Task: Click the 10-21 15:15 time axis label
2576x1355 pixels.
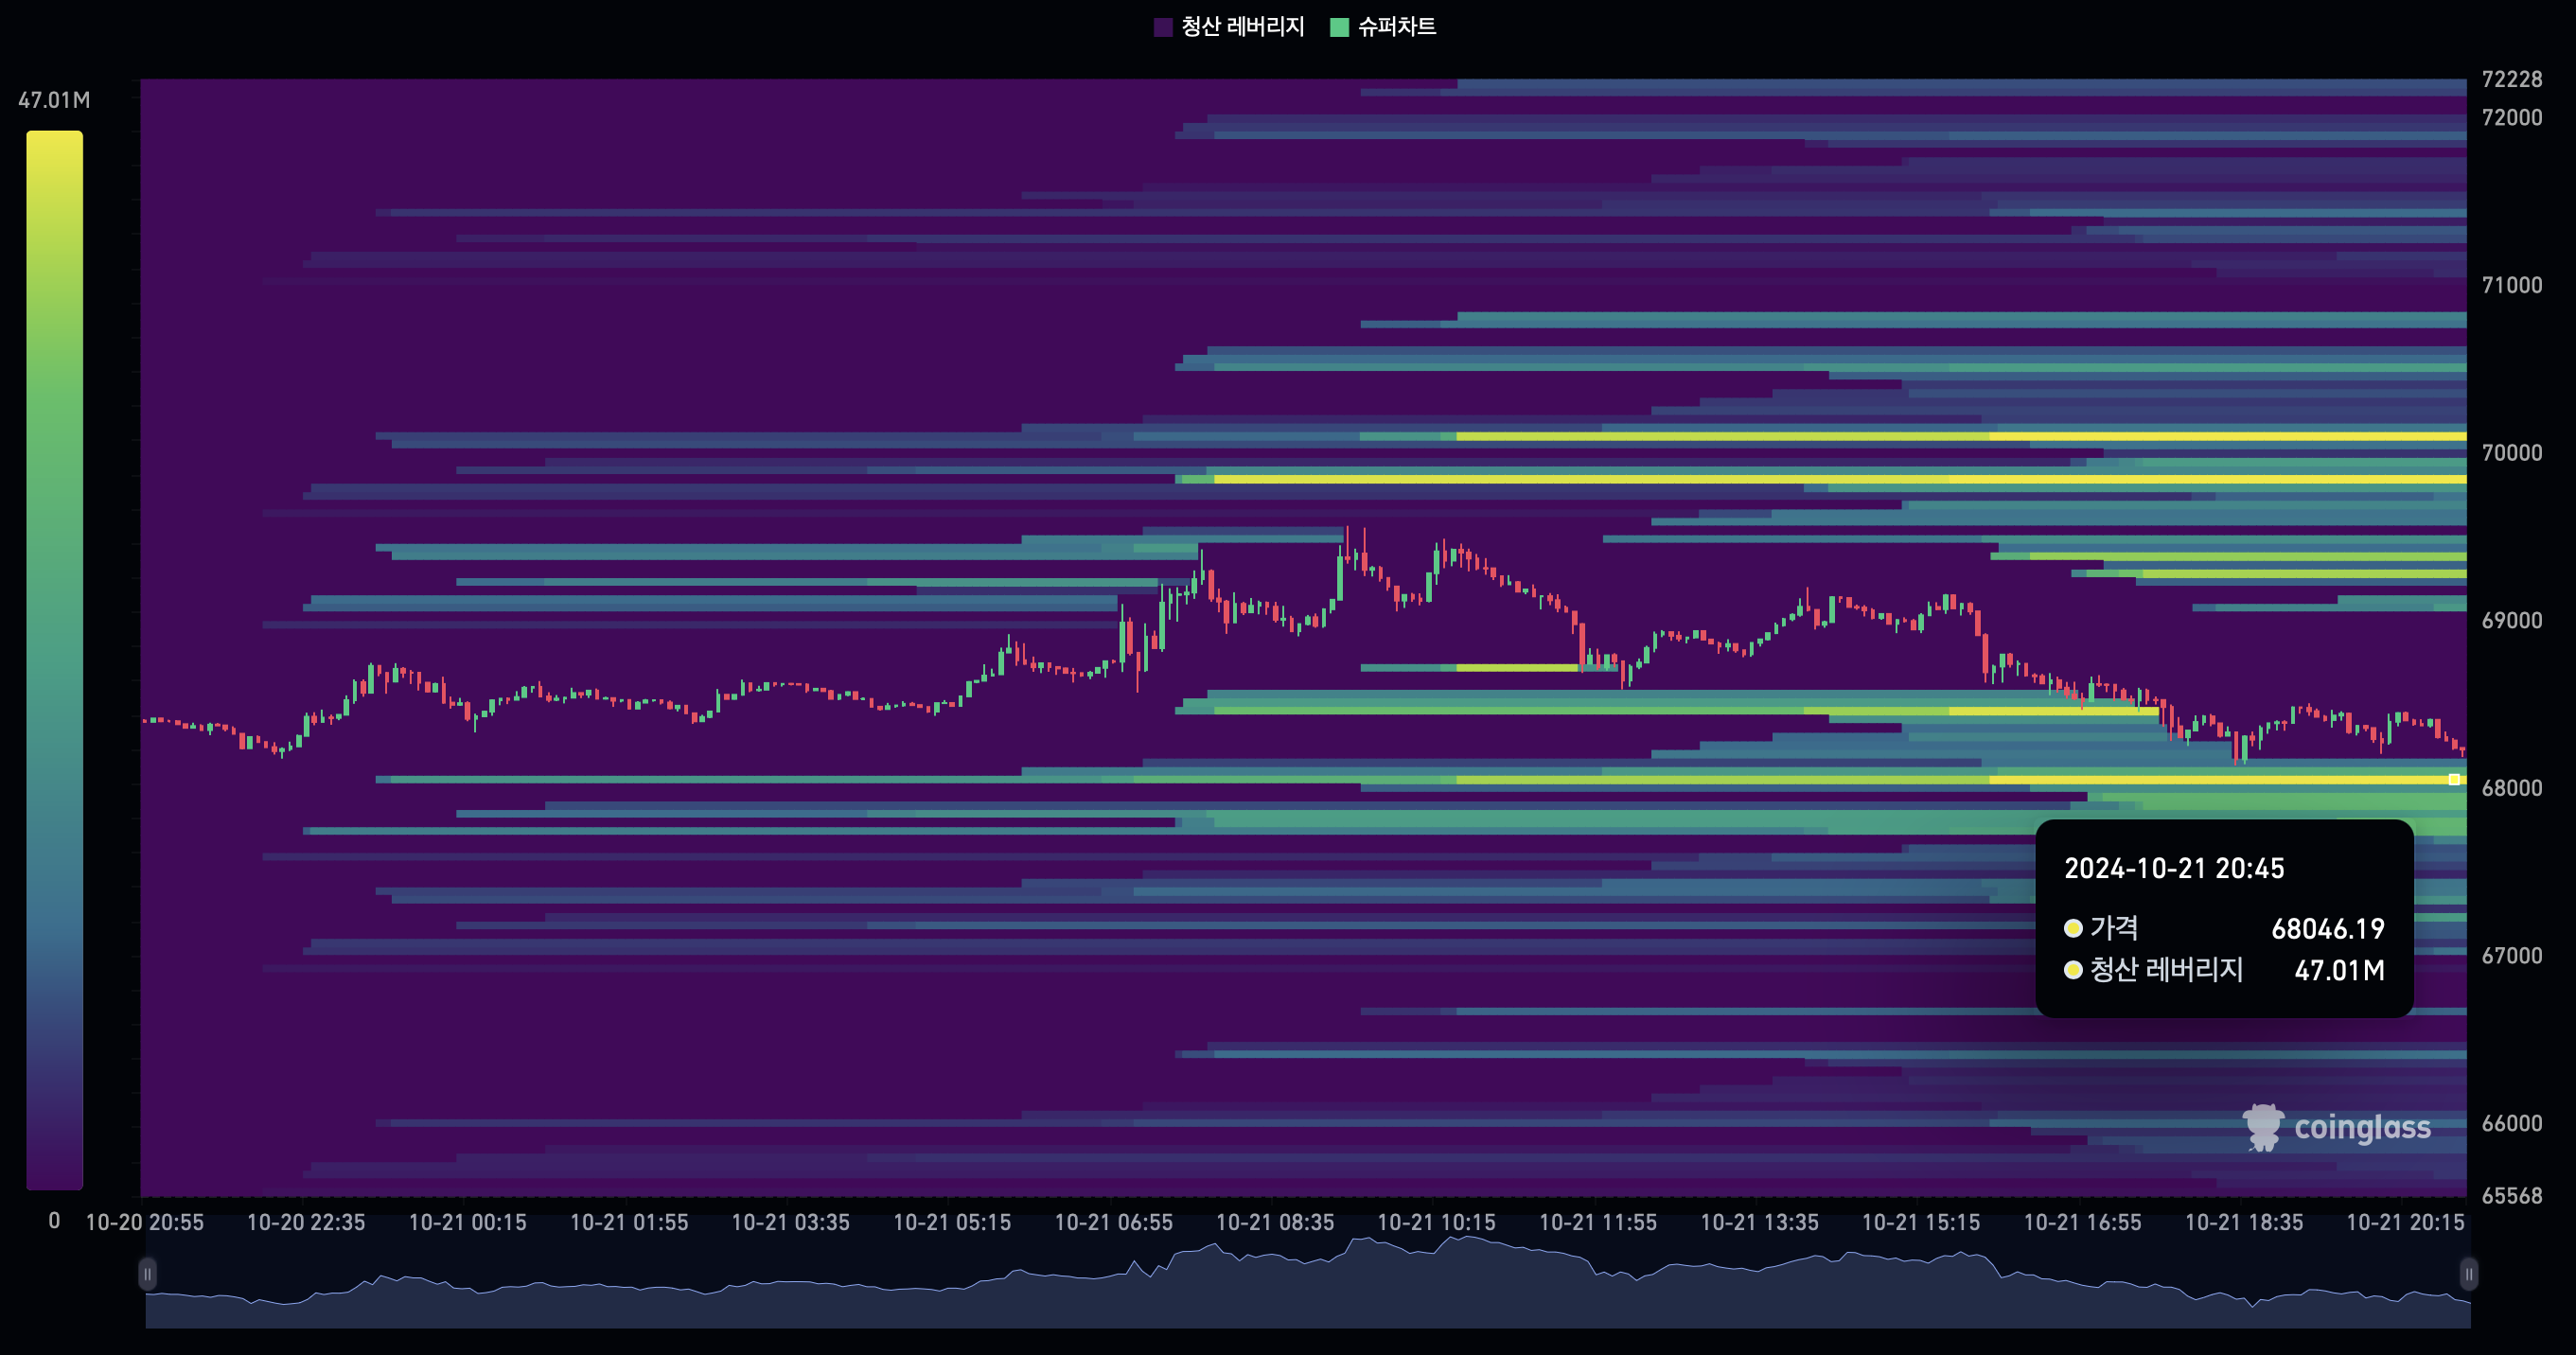Action: [1921, 1222]
